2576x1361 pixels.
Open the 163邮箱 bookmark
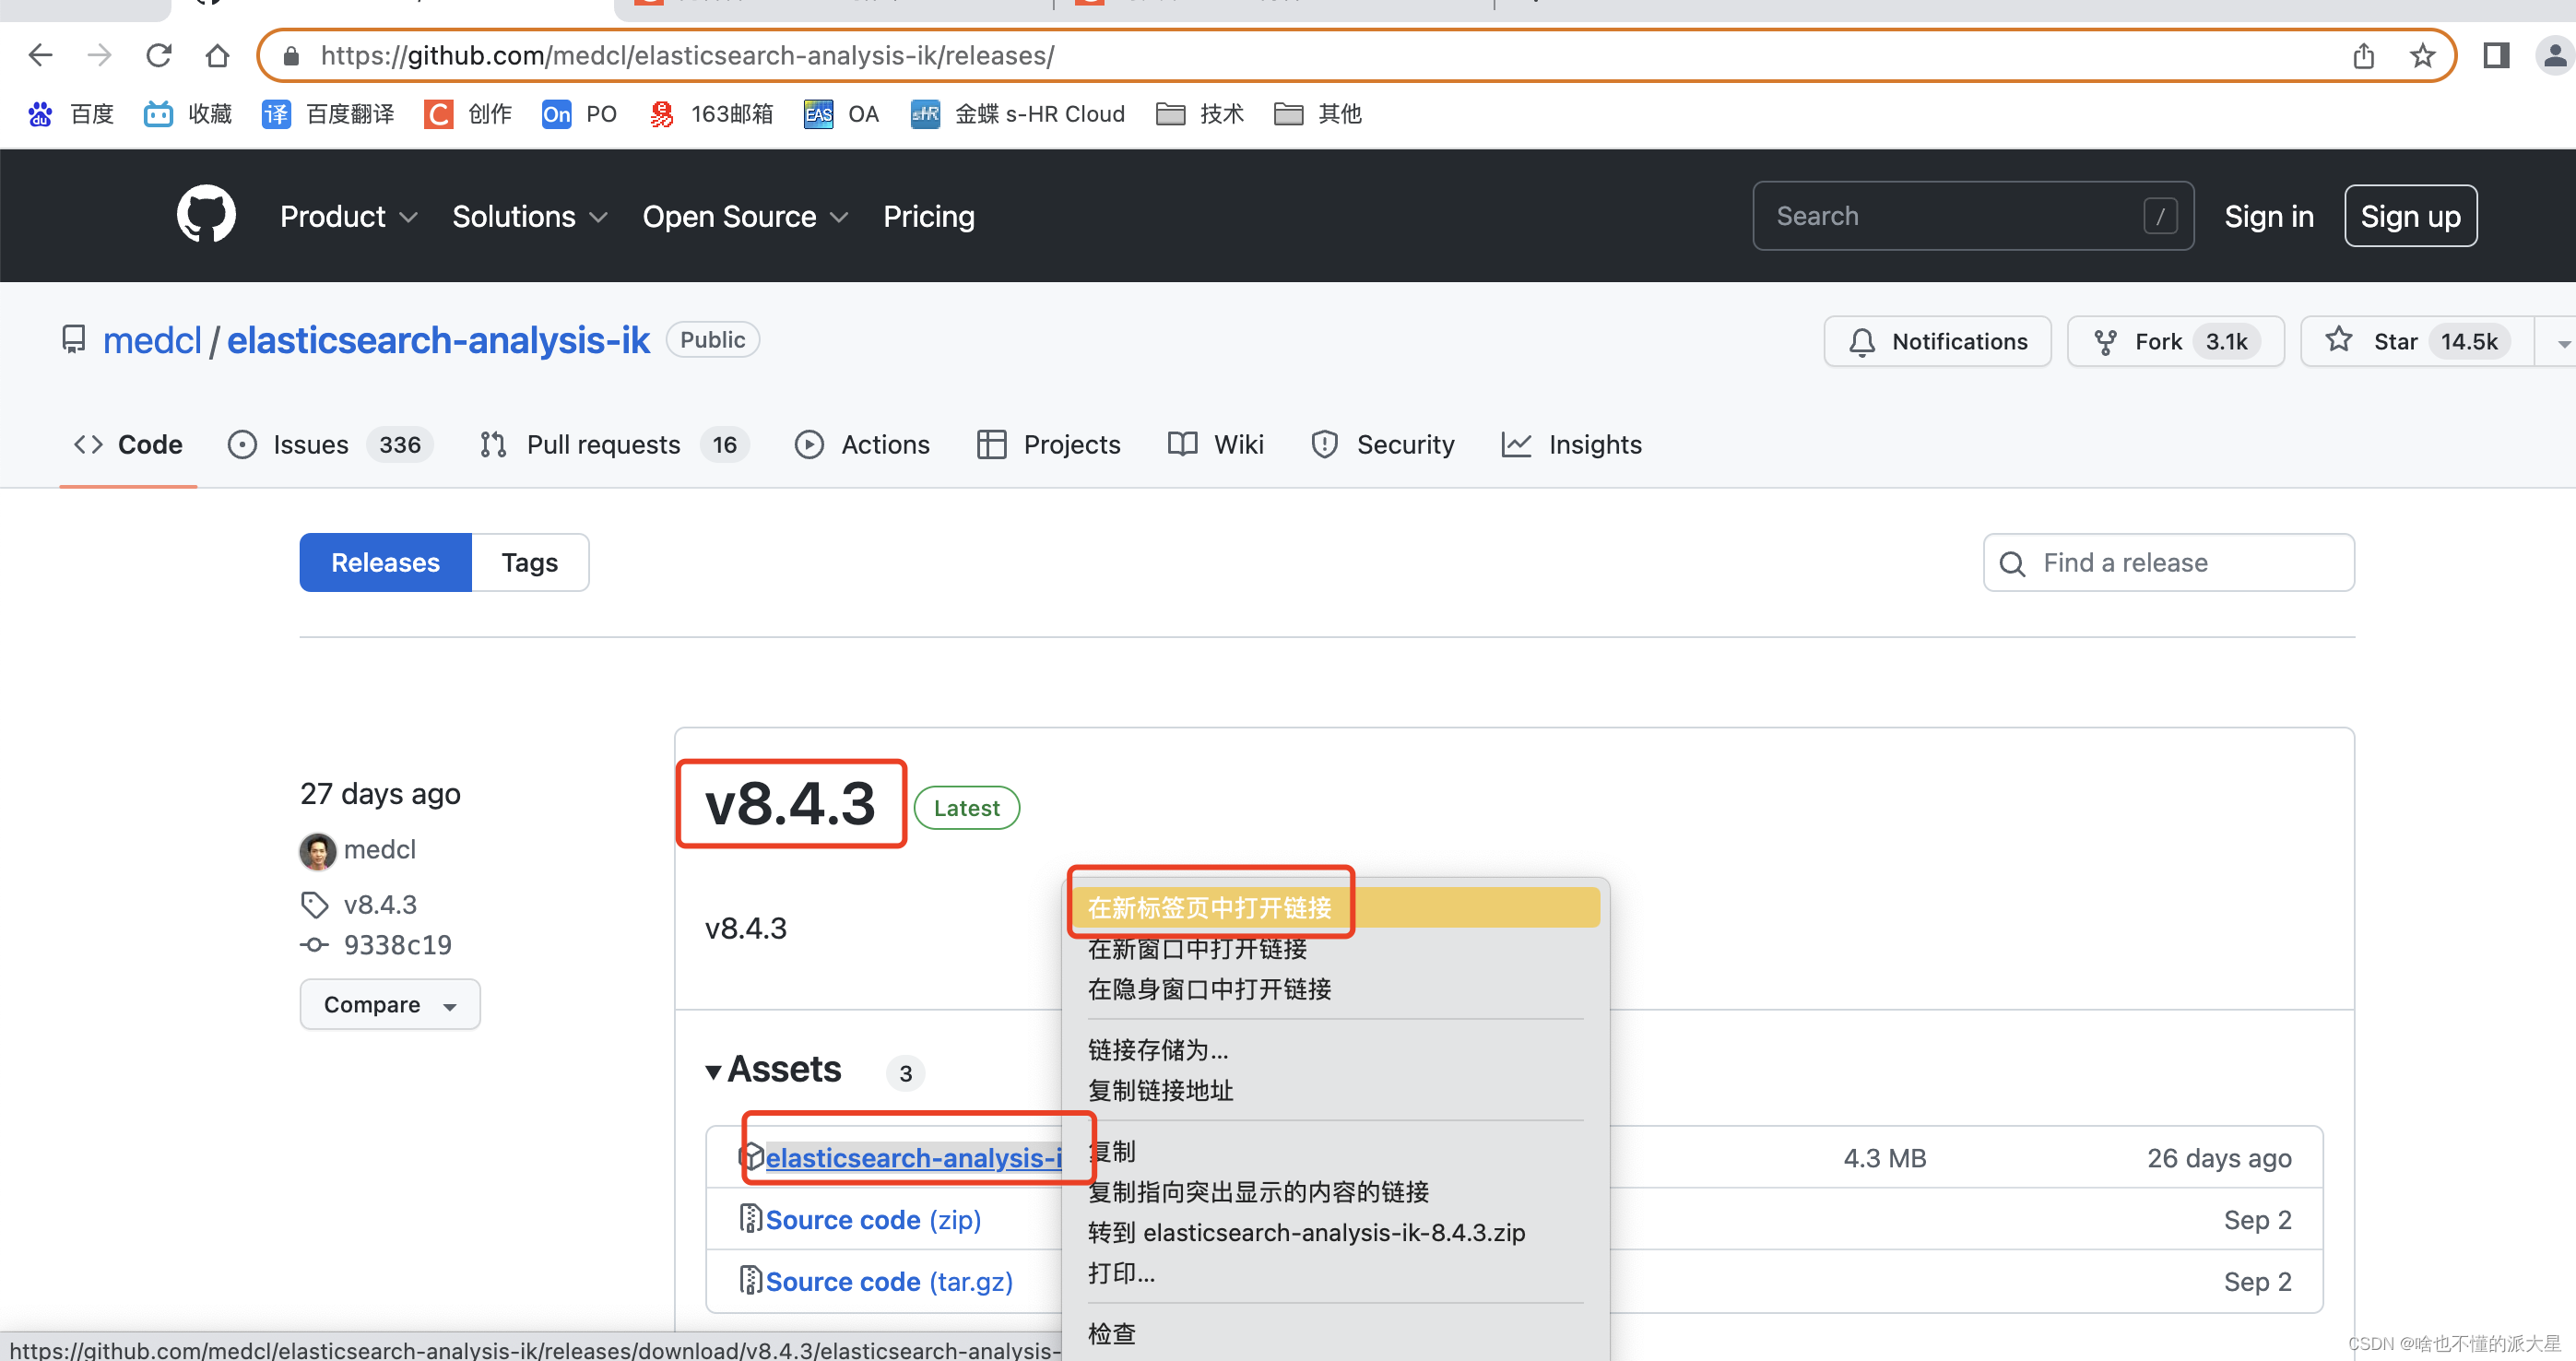pyautogui.click(x=711, y=114)
